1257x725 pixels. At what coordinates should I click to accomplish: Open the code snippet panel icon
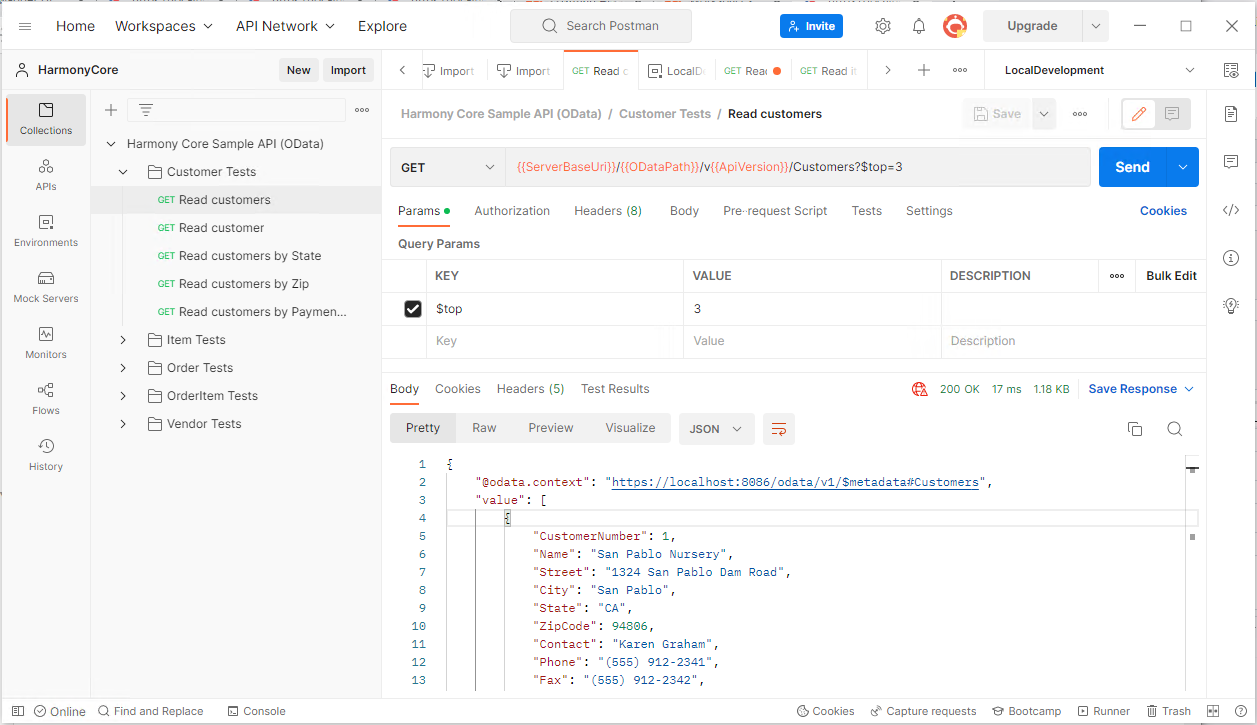point(1231,210)
